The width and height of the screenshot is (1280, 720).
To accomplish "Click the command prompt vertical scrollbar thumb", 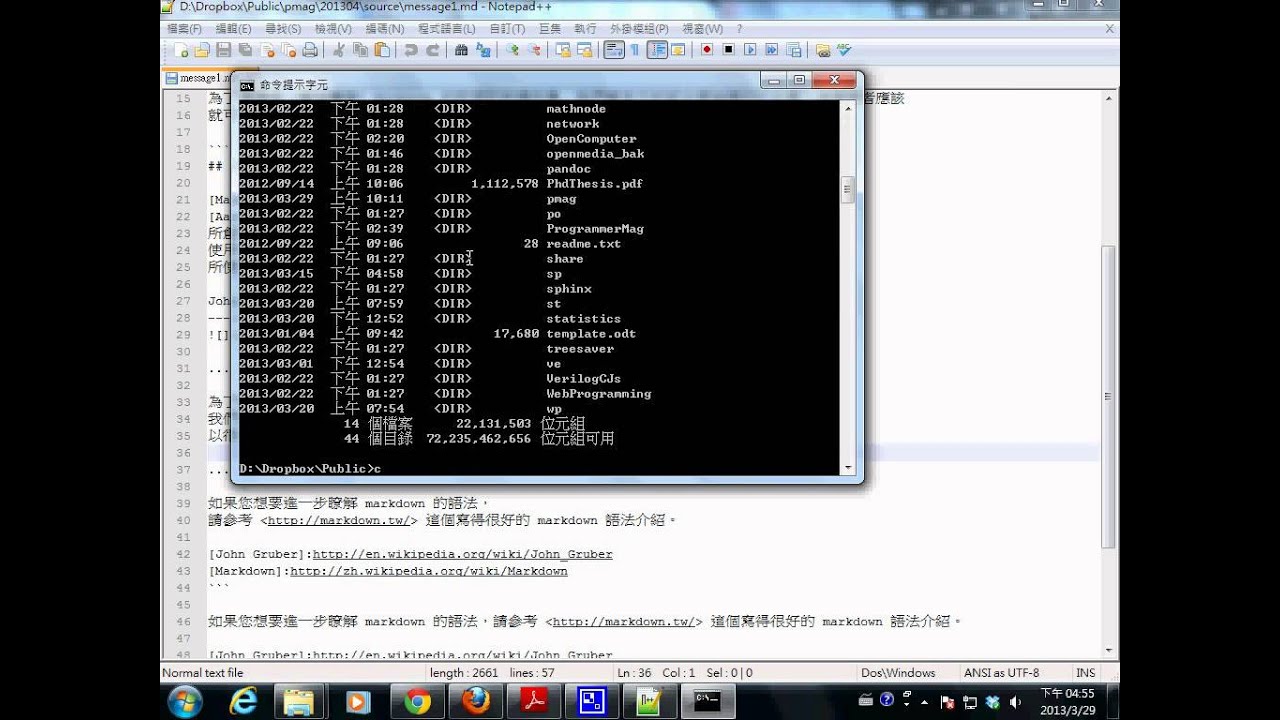I will tap(849, 190).
